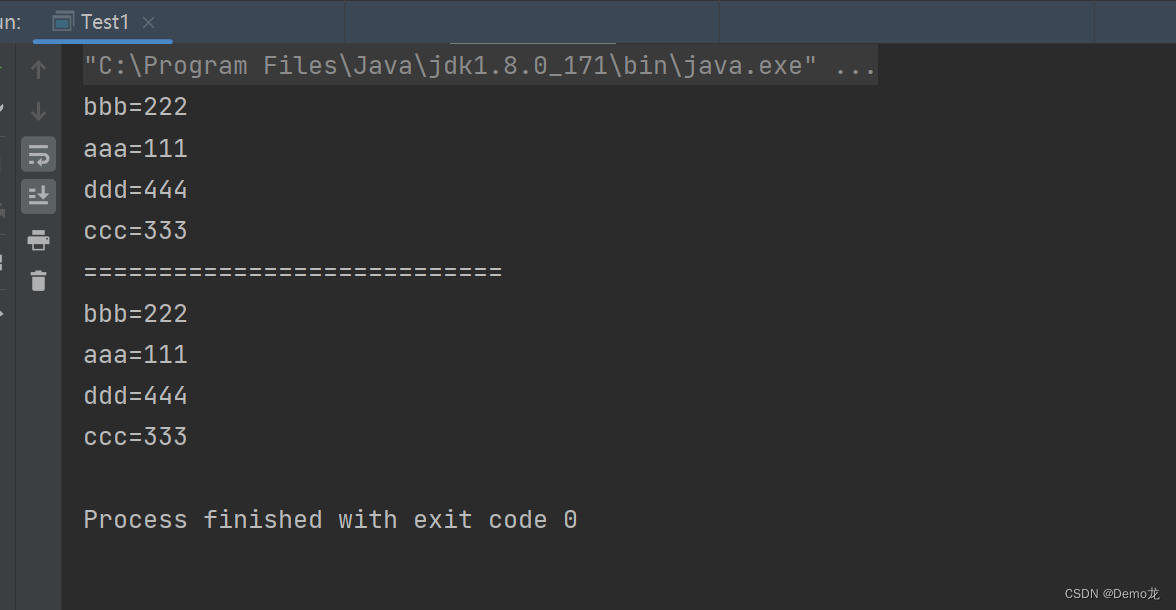Image resolution: width=1176 pixels, height=610 pixels.
Task: Navigate up the stack trace
Action: 38,69
